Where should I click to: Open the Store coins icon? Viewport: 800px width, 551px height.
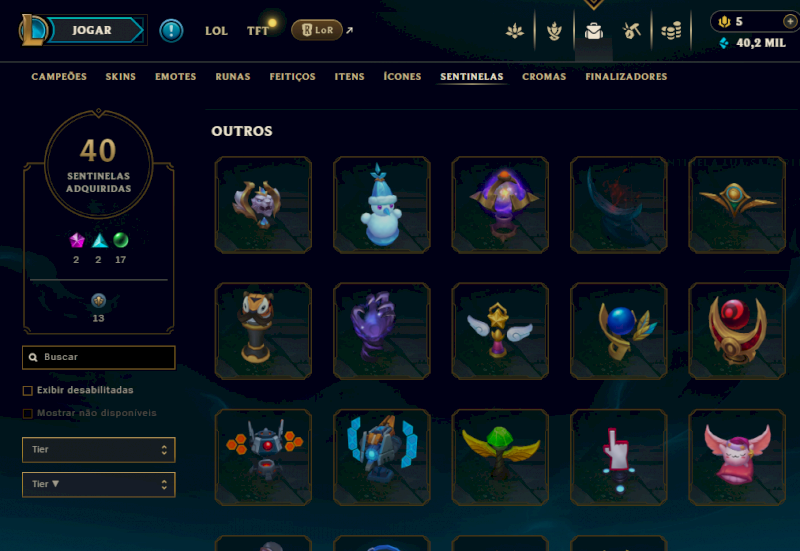[671, 31]
